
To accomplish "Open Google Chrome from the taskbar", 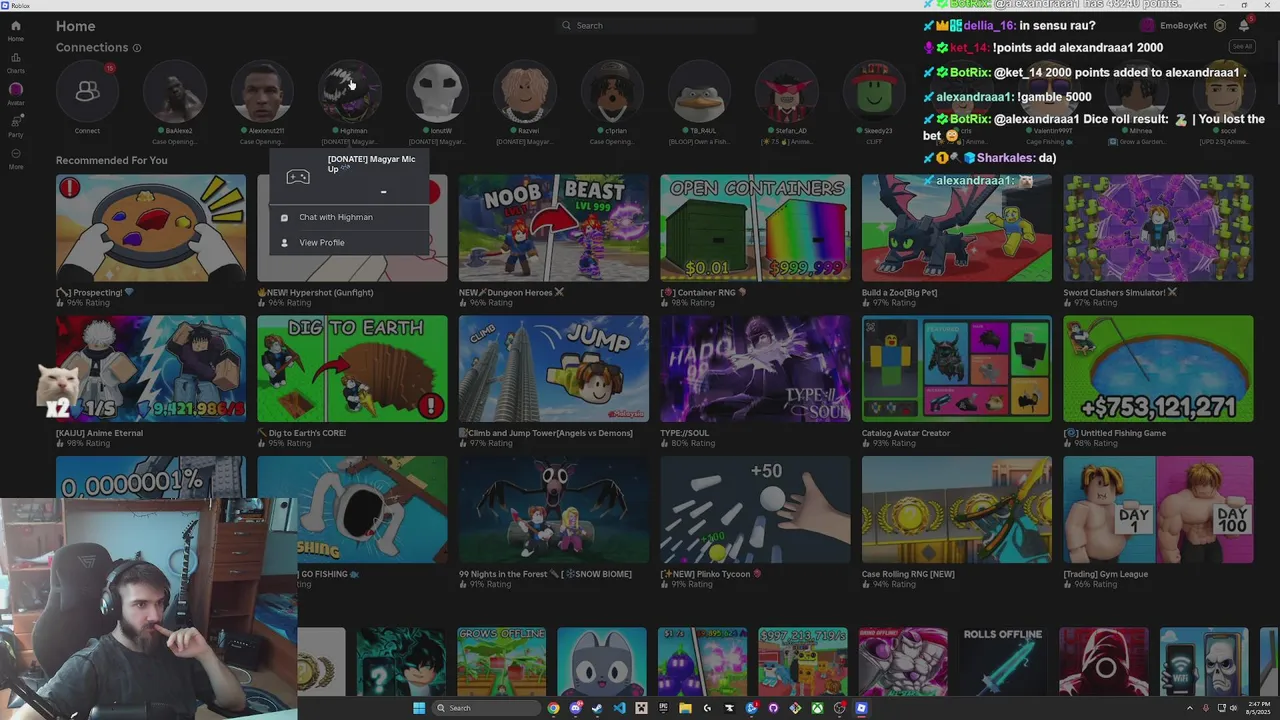I will [553, 708].
